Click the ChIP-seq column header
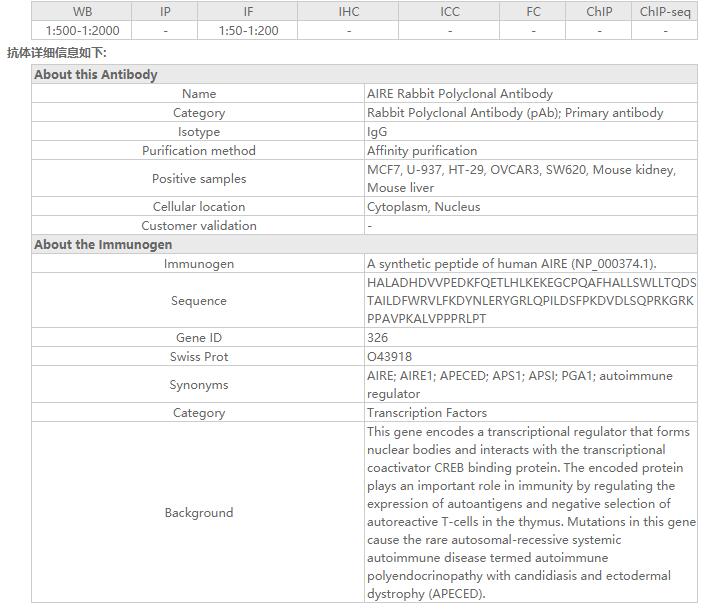 [x=664, y=12]
